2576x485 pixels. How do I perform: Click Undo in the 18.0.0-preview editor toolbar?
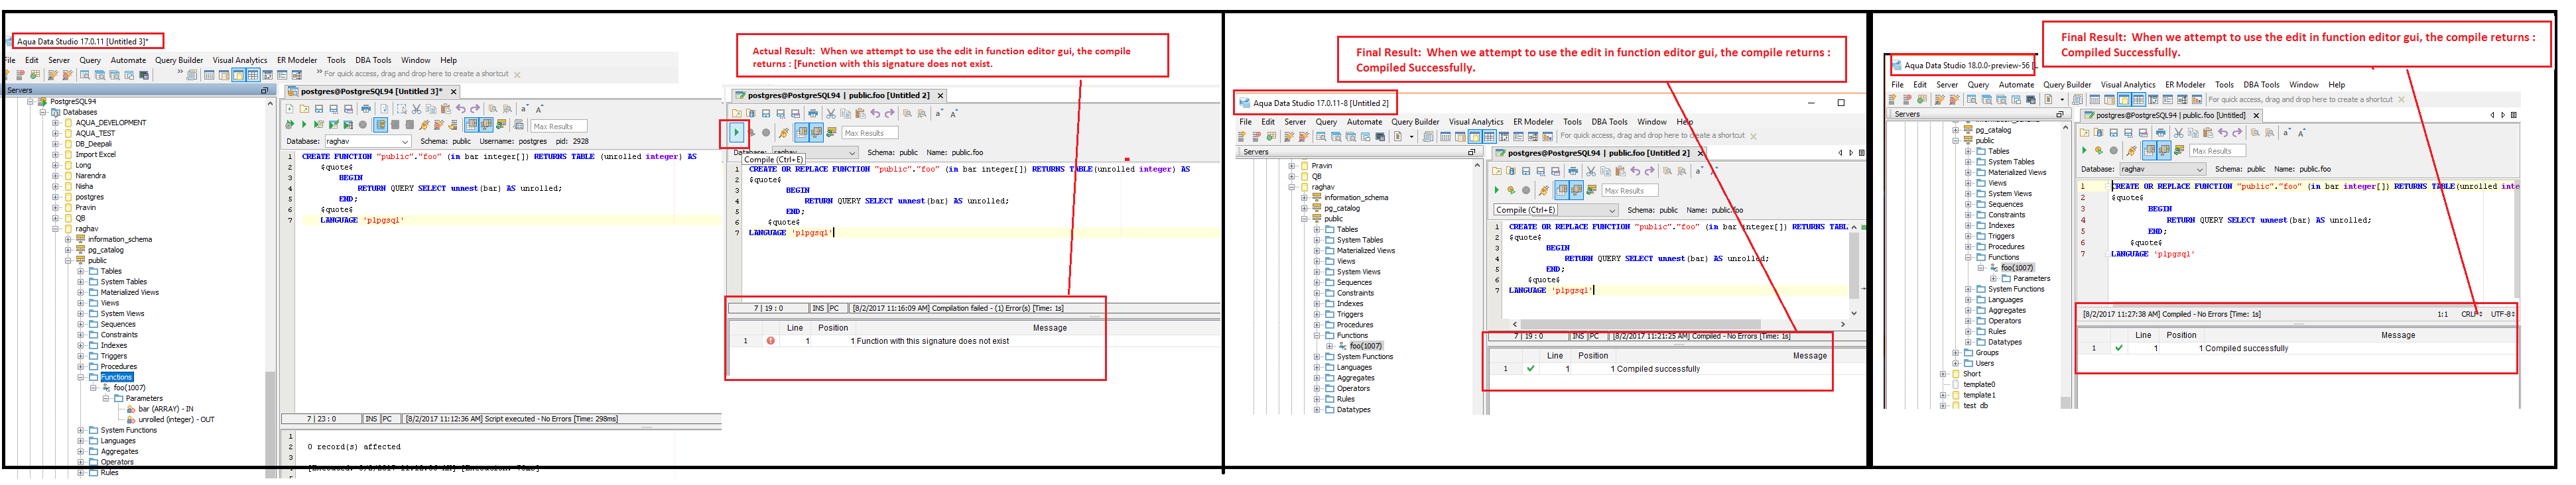(x=2223, y=133)
